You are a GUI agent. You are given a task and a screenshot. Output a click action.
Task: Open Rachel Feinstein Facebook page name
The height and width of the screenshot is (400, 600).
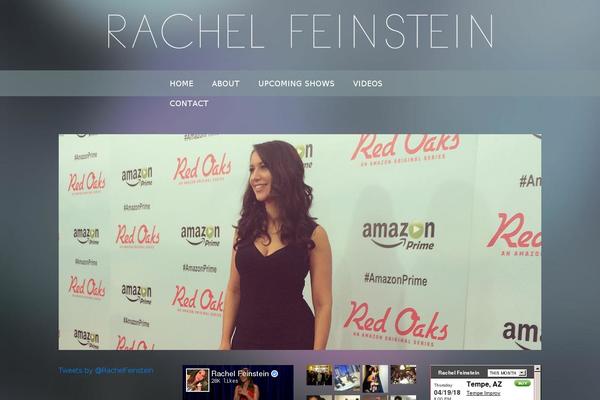(240, 373)
